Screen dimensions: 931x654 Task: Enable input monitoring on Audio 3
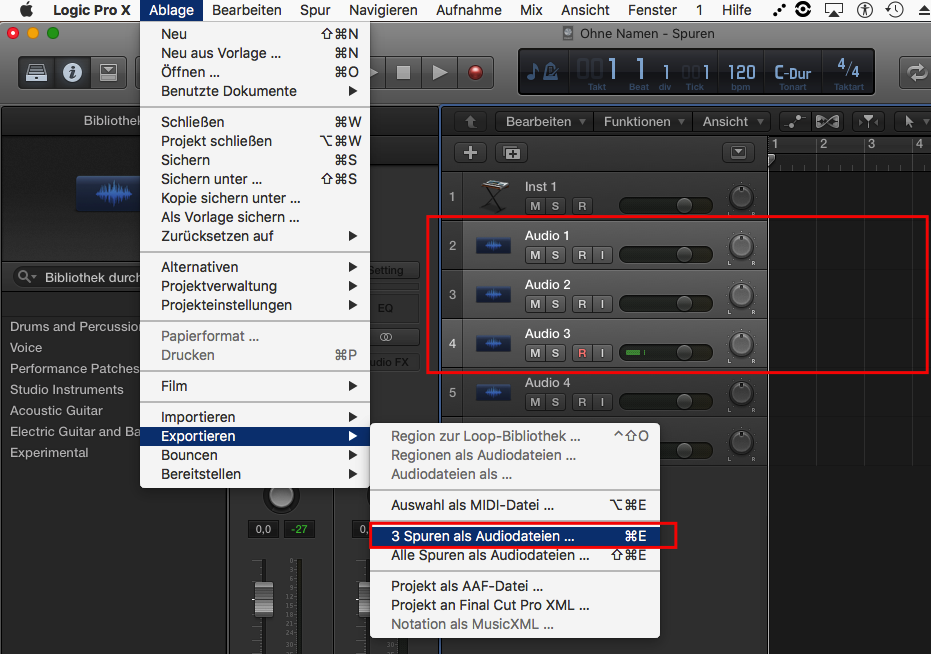point(602,353)
